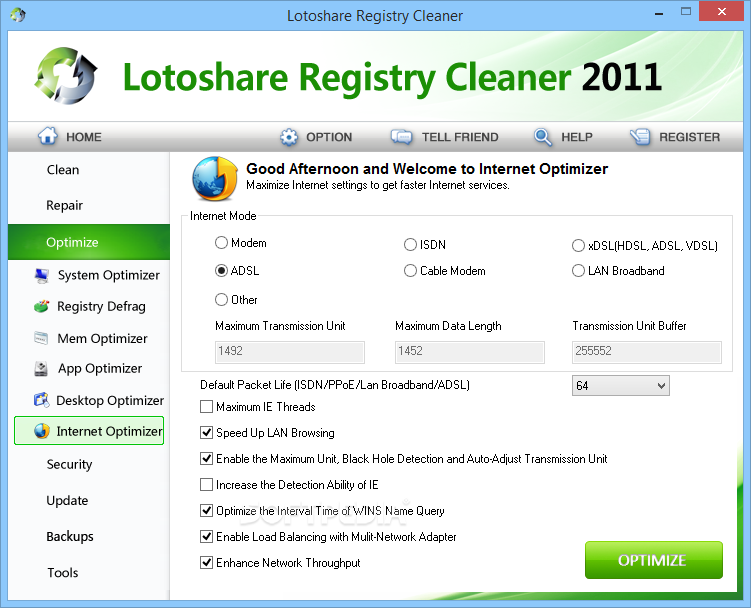Click the OPTION toolbar label
The height and width of the screenshot is (608, 751).
[329, 137]
